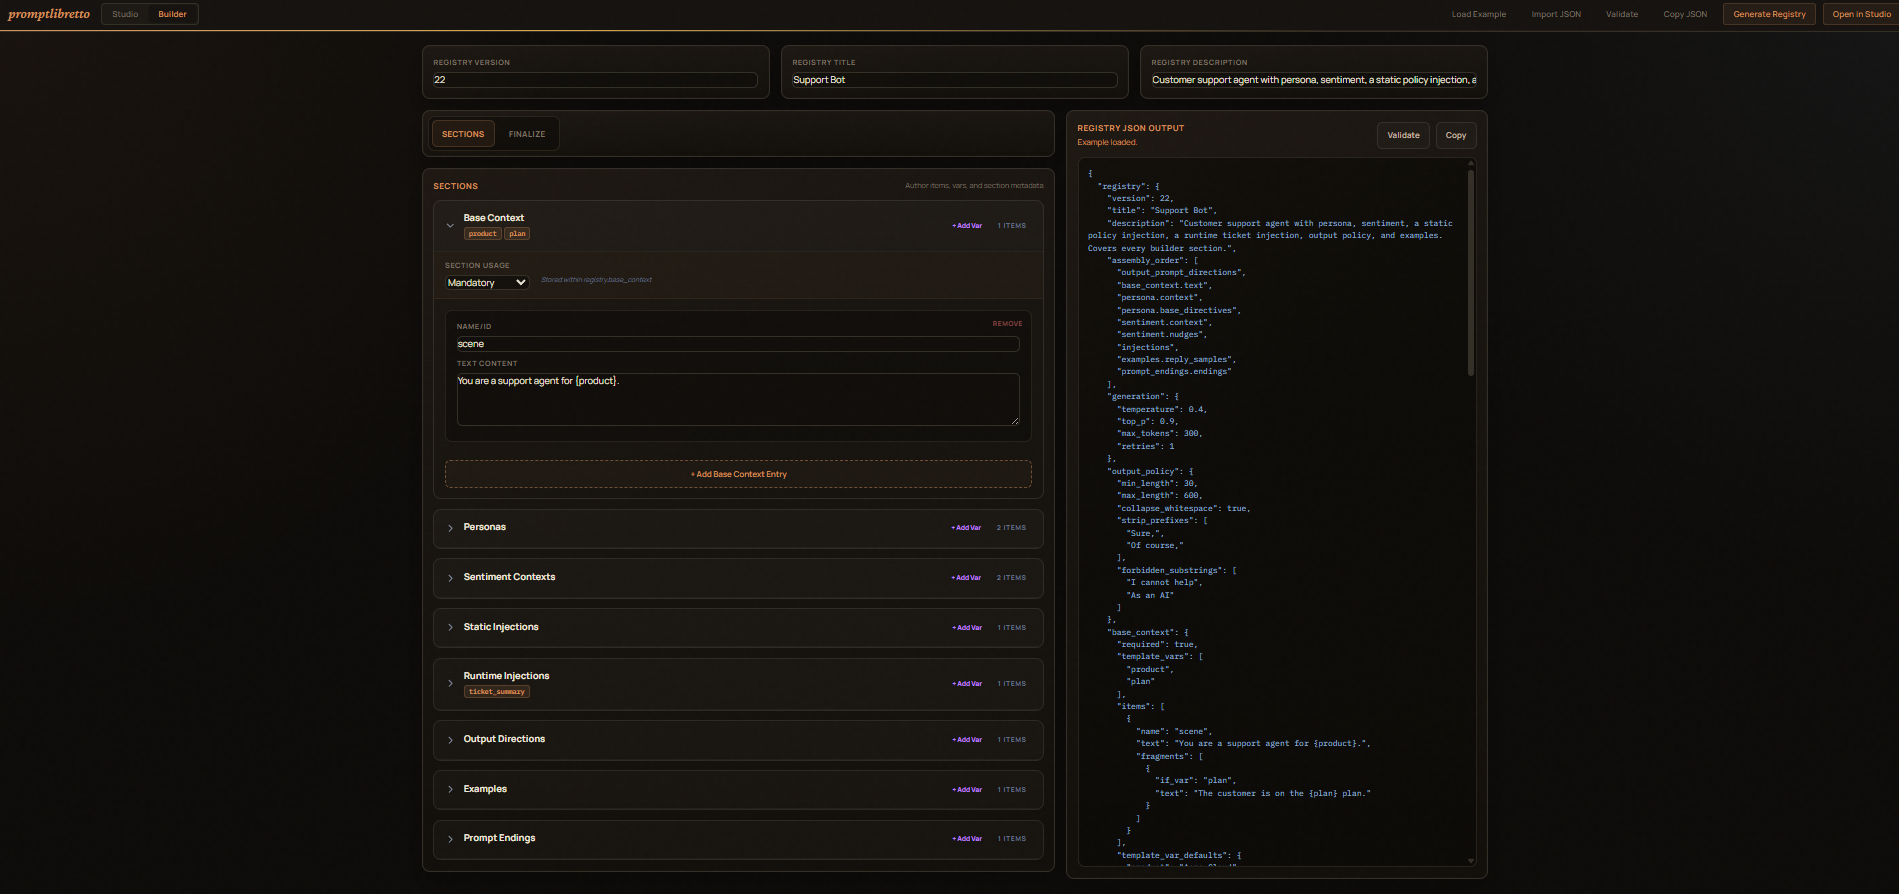Click the "base_context" JSON line
Screen dimensions: 1899x894
tap(1148, 632)
